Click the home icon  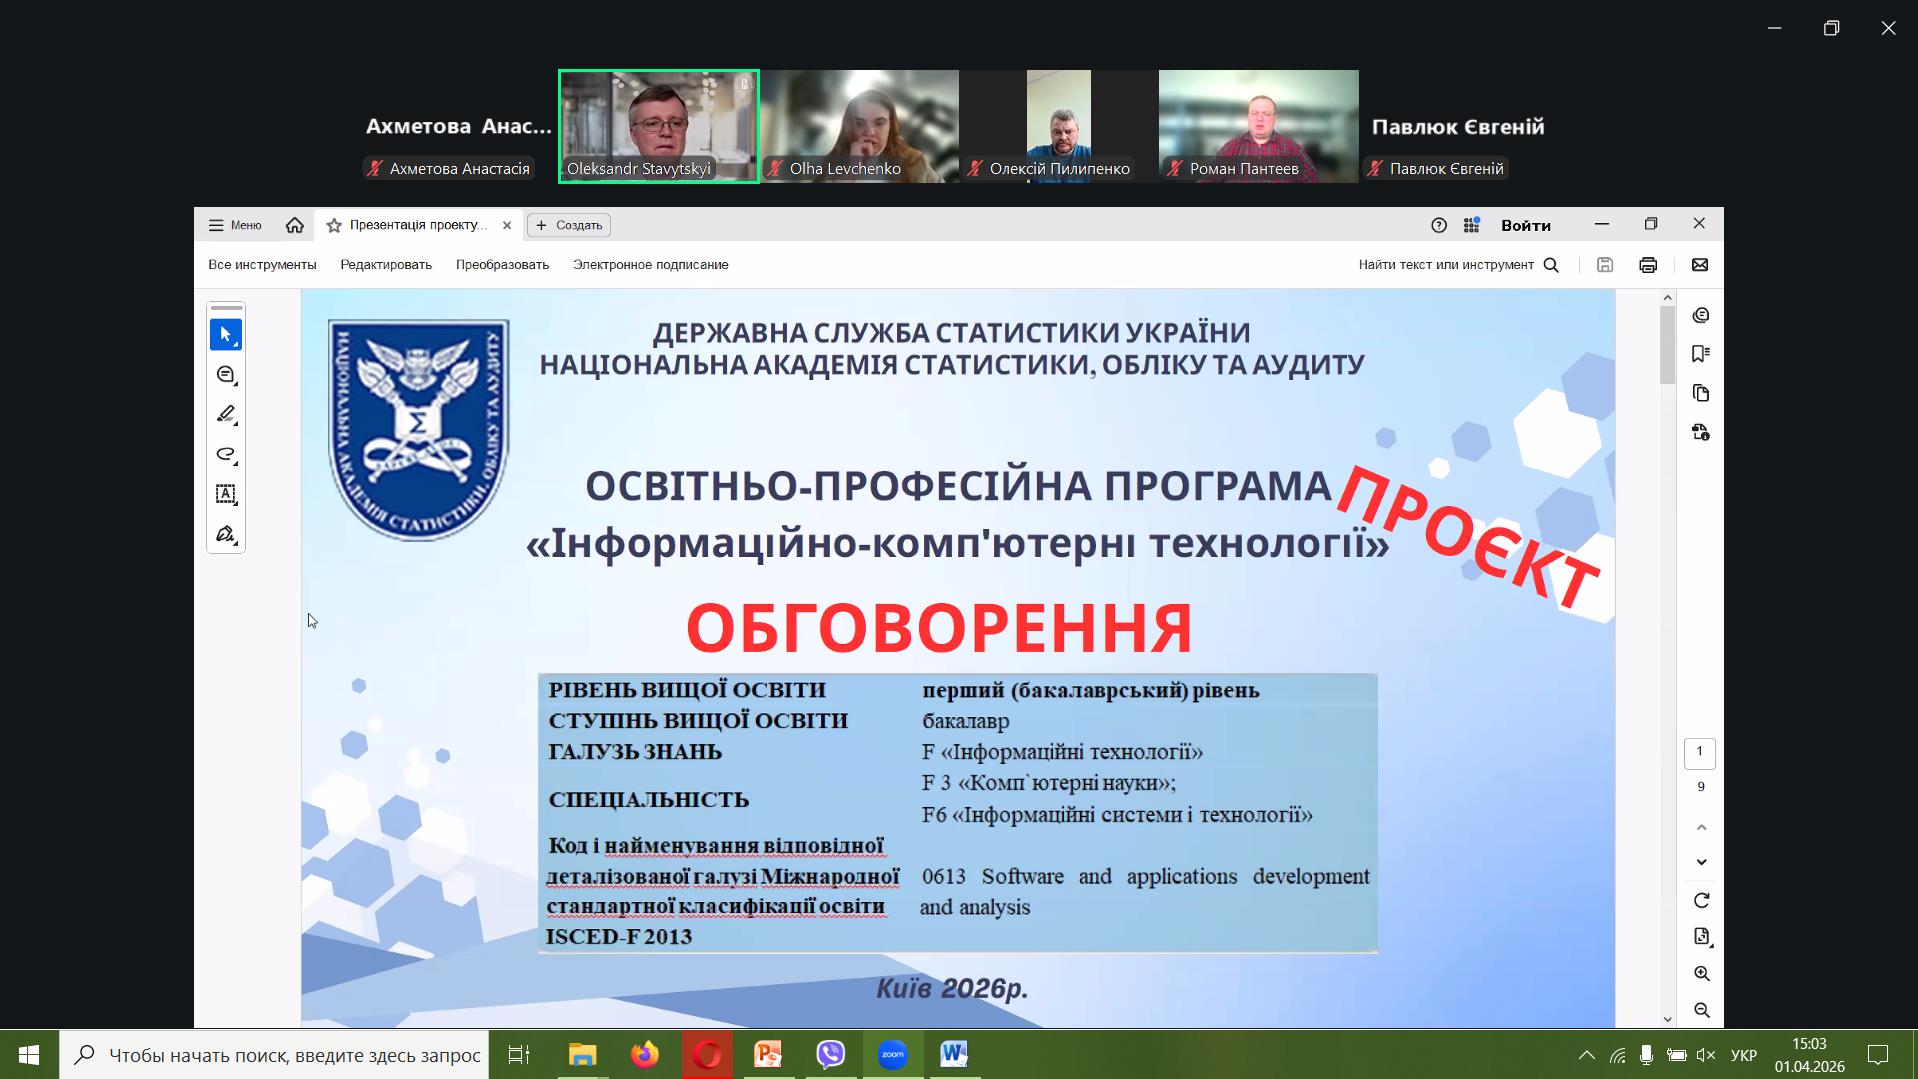click(294, 225)
